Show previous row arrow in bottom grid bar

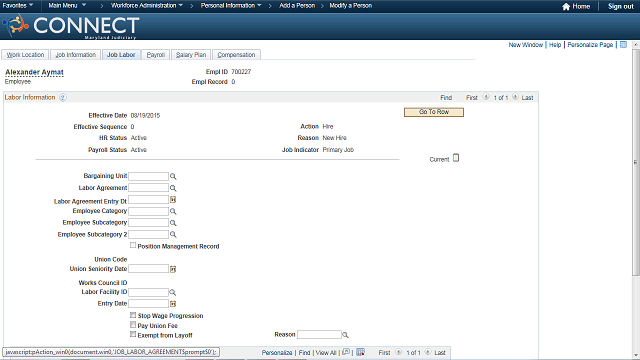click(398, 352)
